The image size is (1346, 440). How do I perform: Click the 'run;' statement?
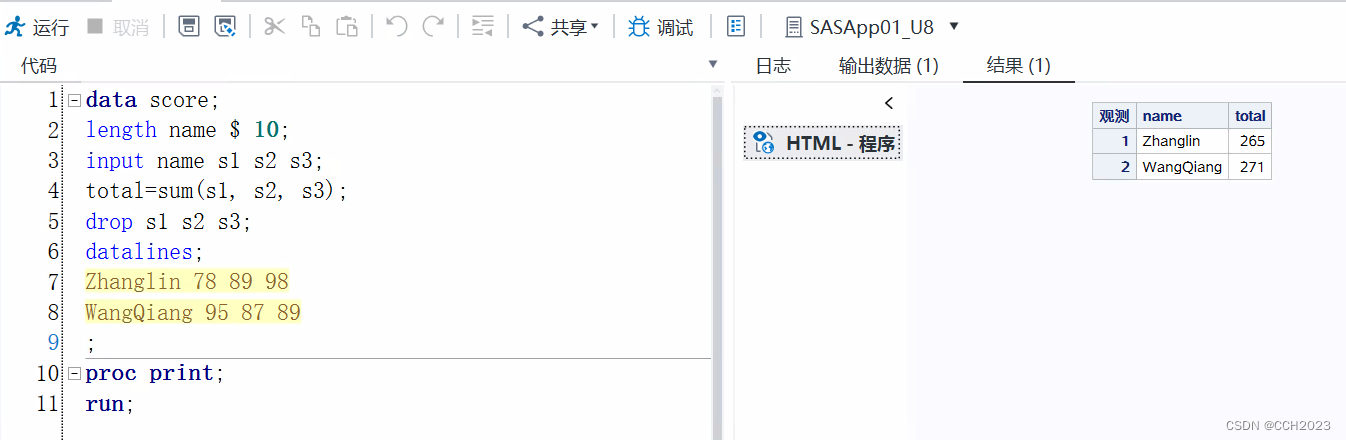pos(110,404)
